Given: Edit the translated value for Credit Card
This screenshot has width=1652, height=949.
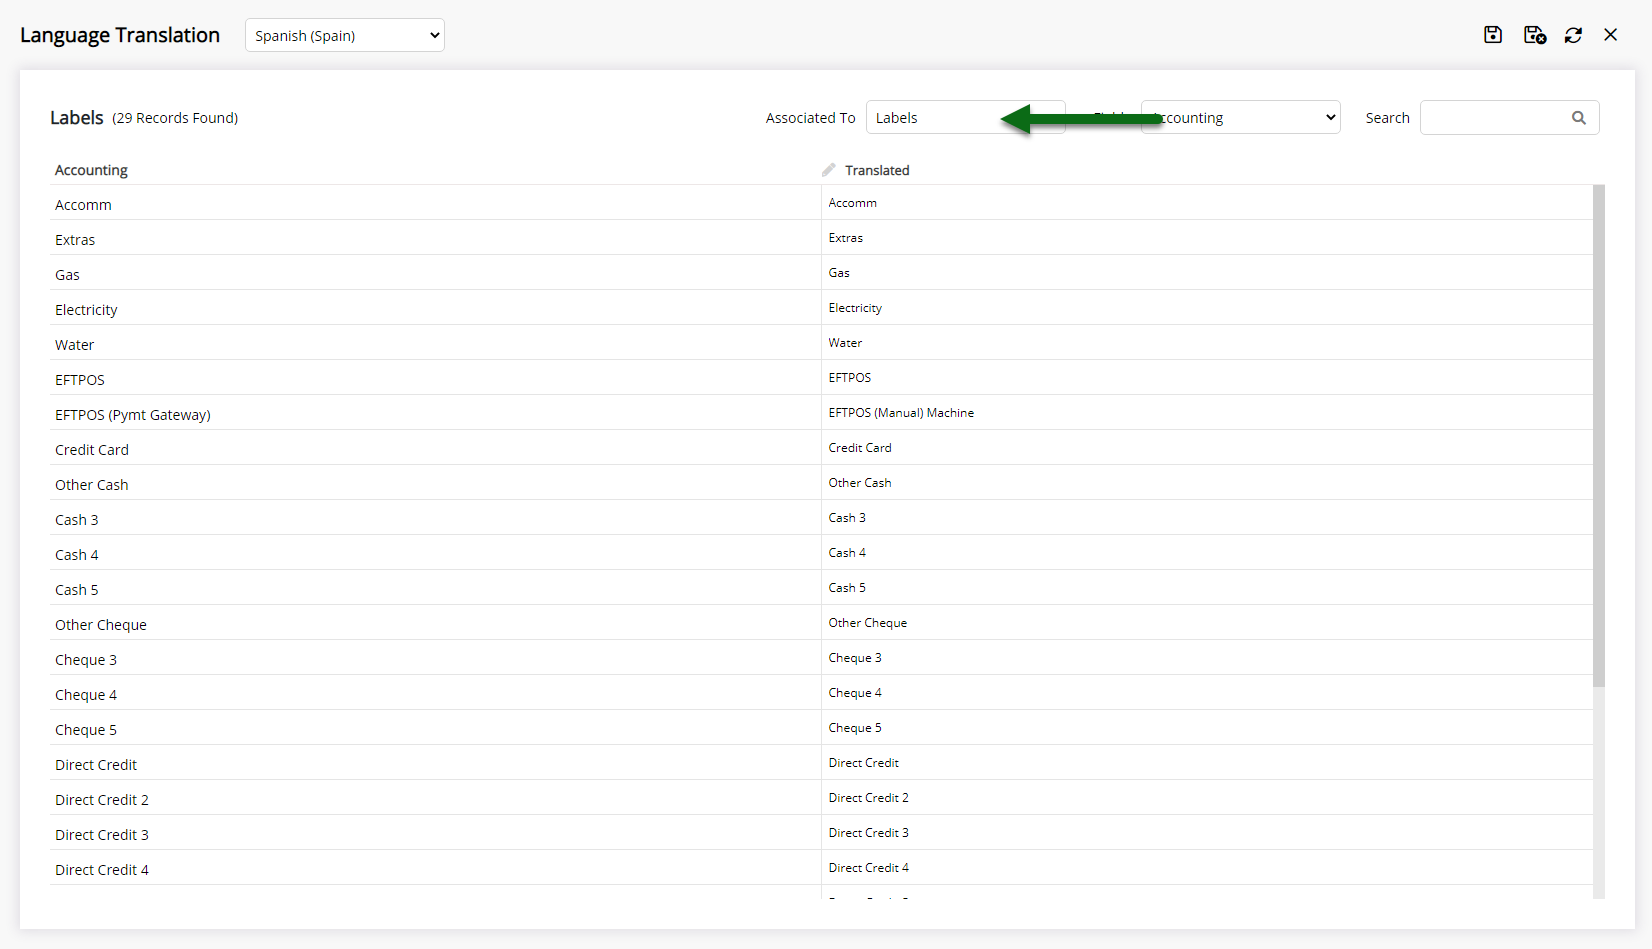Looking at the screenshot, I should coord(1207,448).
